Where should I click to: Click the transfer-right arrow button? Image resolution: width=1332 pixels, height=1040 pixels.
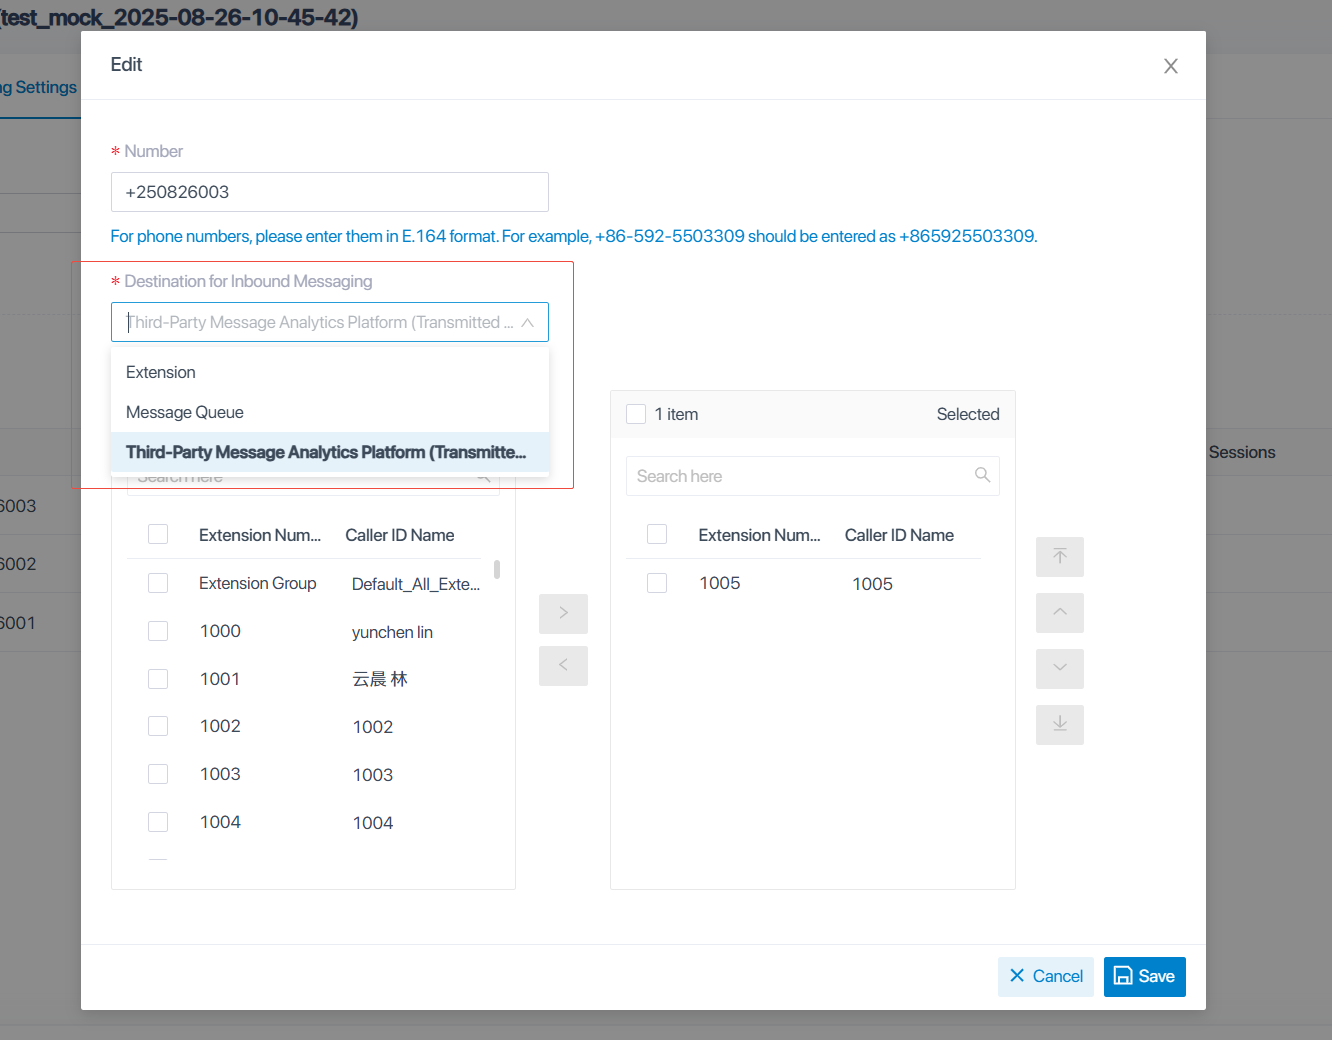[x=563, y=614]
